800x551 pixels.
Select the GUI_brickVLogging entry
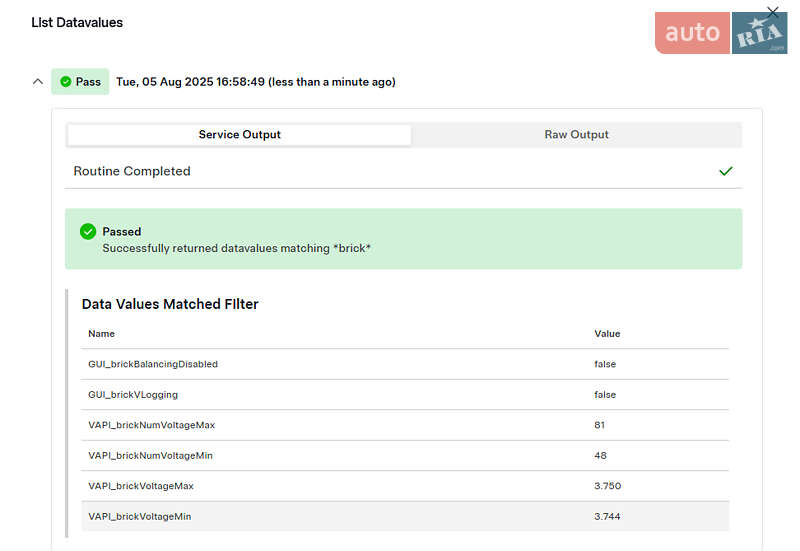coord(133,395)
